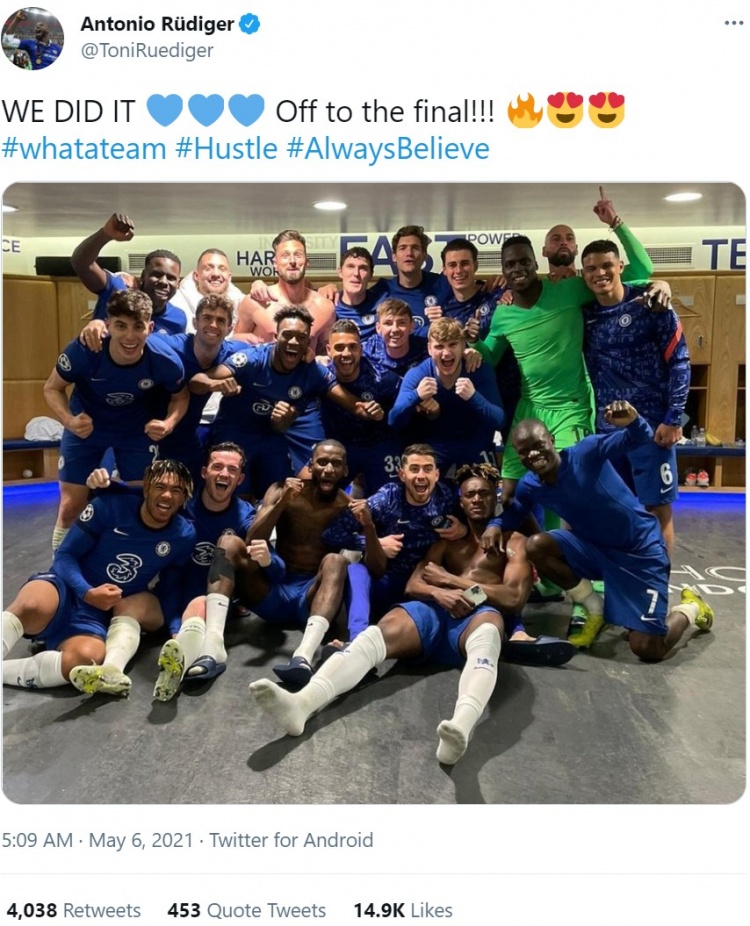The width and height of the screenshot is (750, 926).
Task: Follow the #whatateam hashtag
Action: click(x=84, y=148)
